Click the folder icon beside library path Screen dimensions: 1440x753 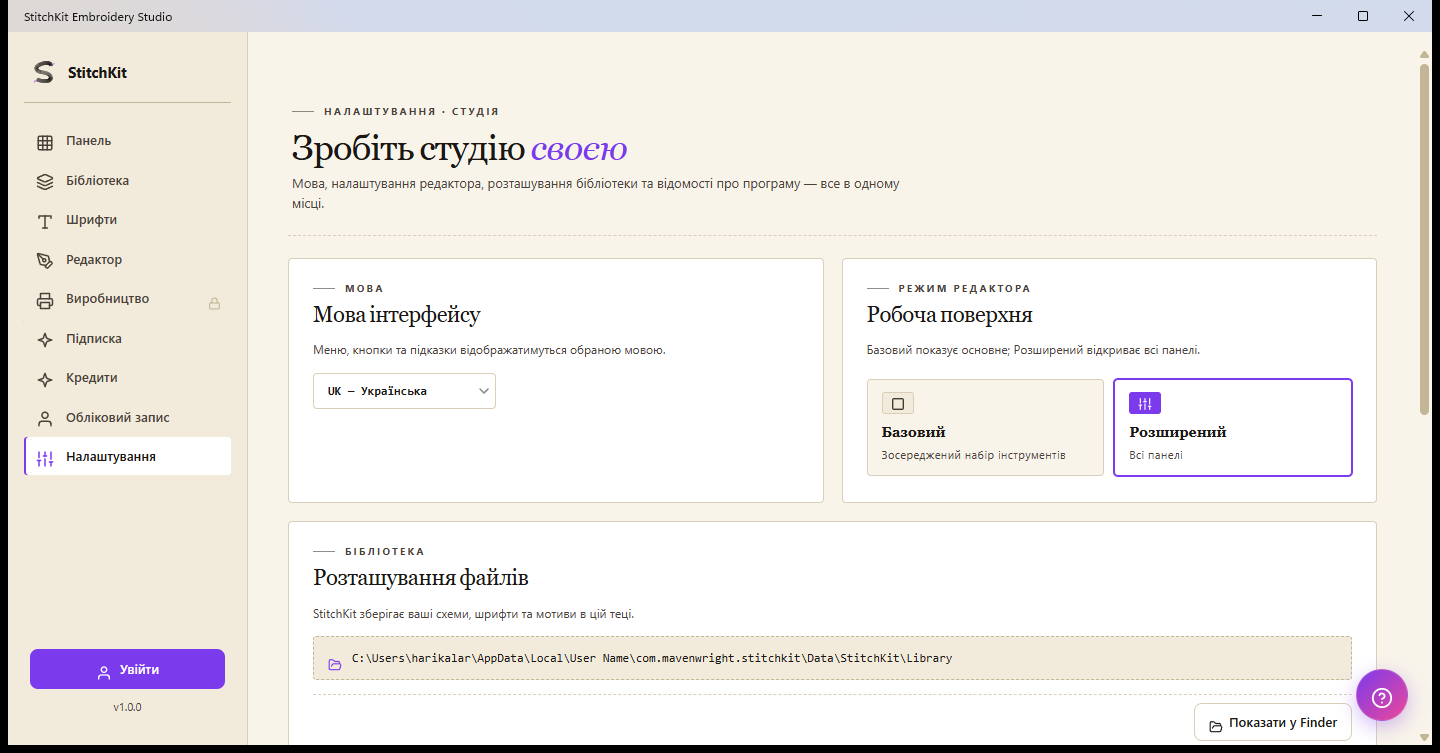coord(335,664)
